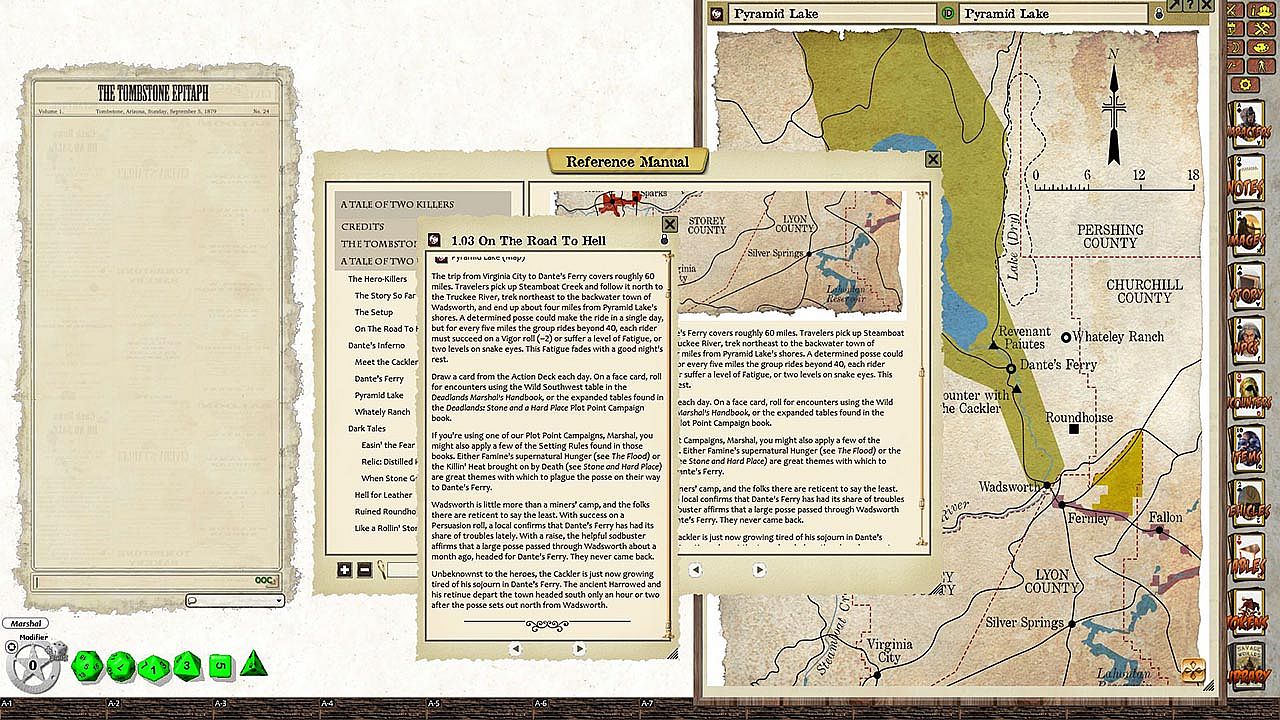Expand all Reference Manual index entries
Image resolution: width=1280 pixels, height=720 pixels.
345,570
